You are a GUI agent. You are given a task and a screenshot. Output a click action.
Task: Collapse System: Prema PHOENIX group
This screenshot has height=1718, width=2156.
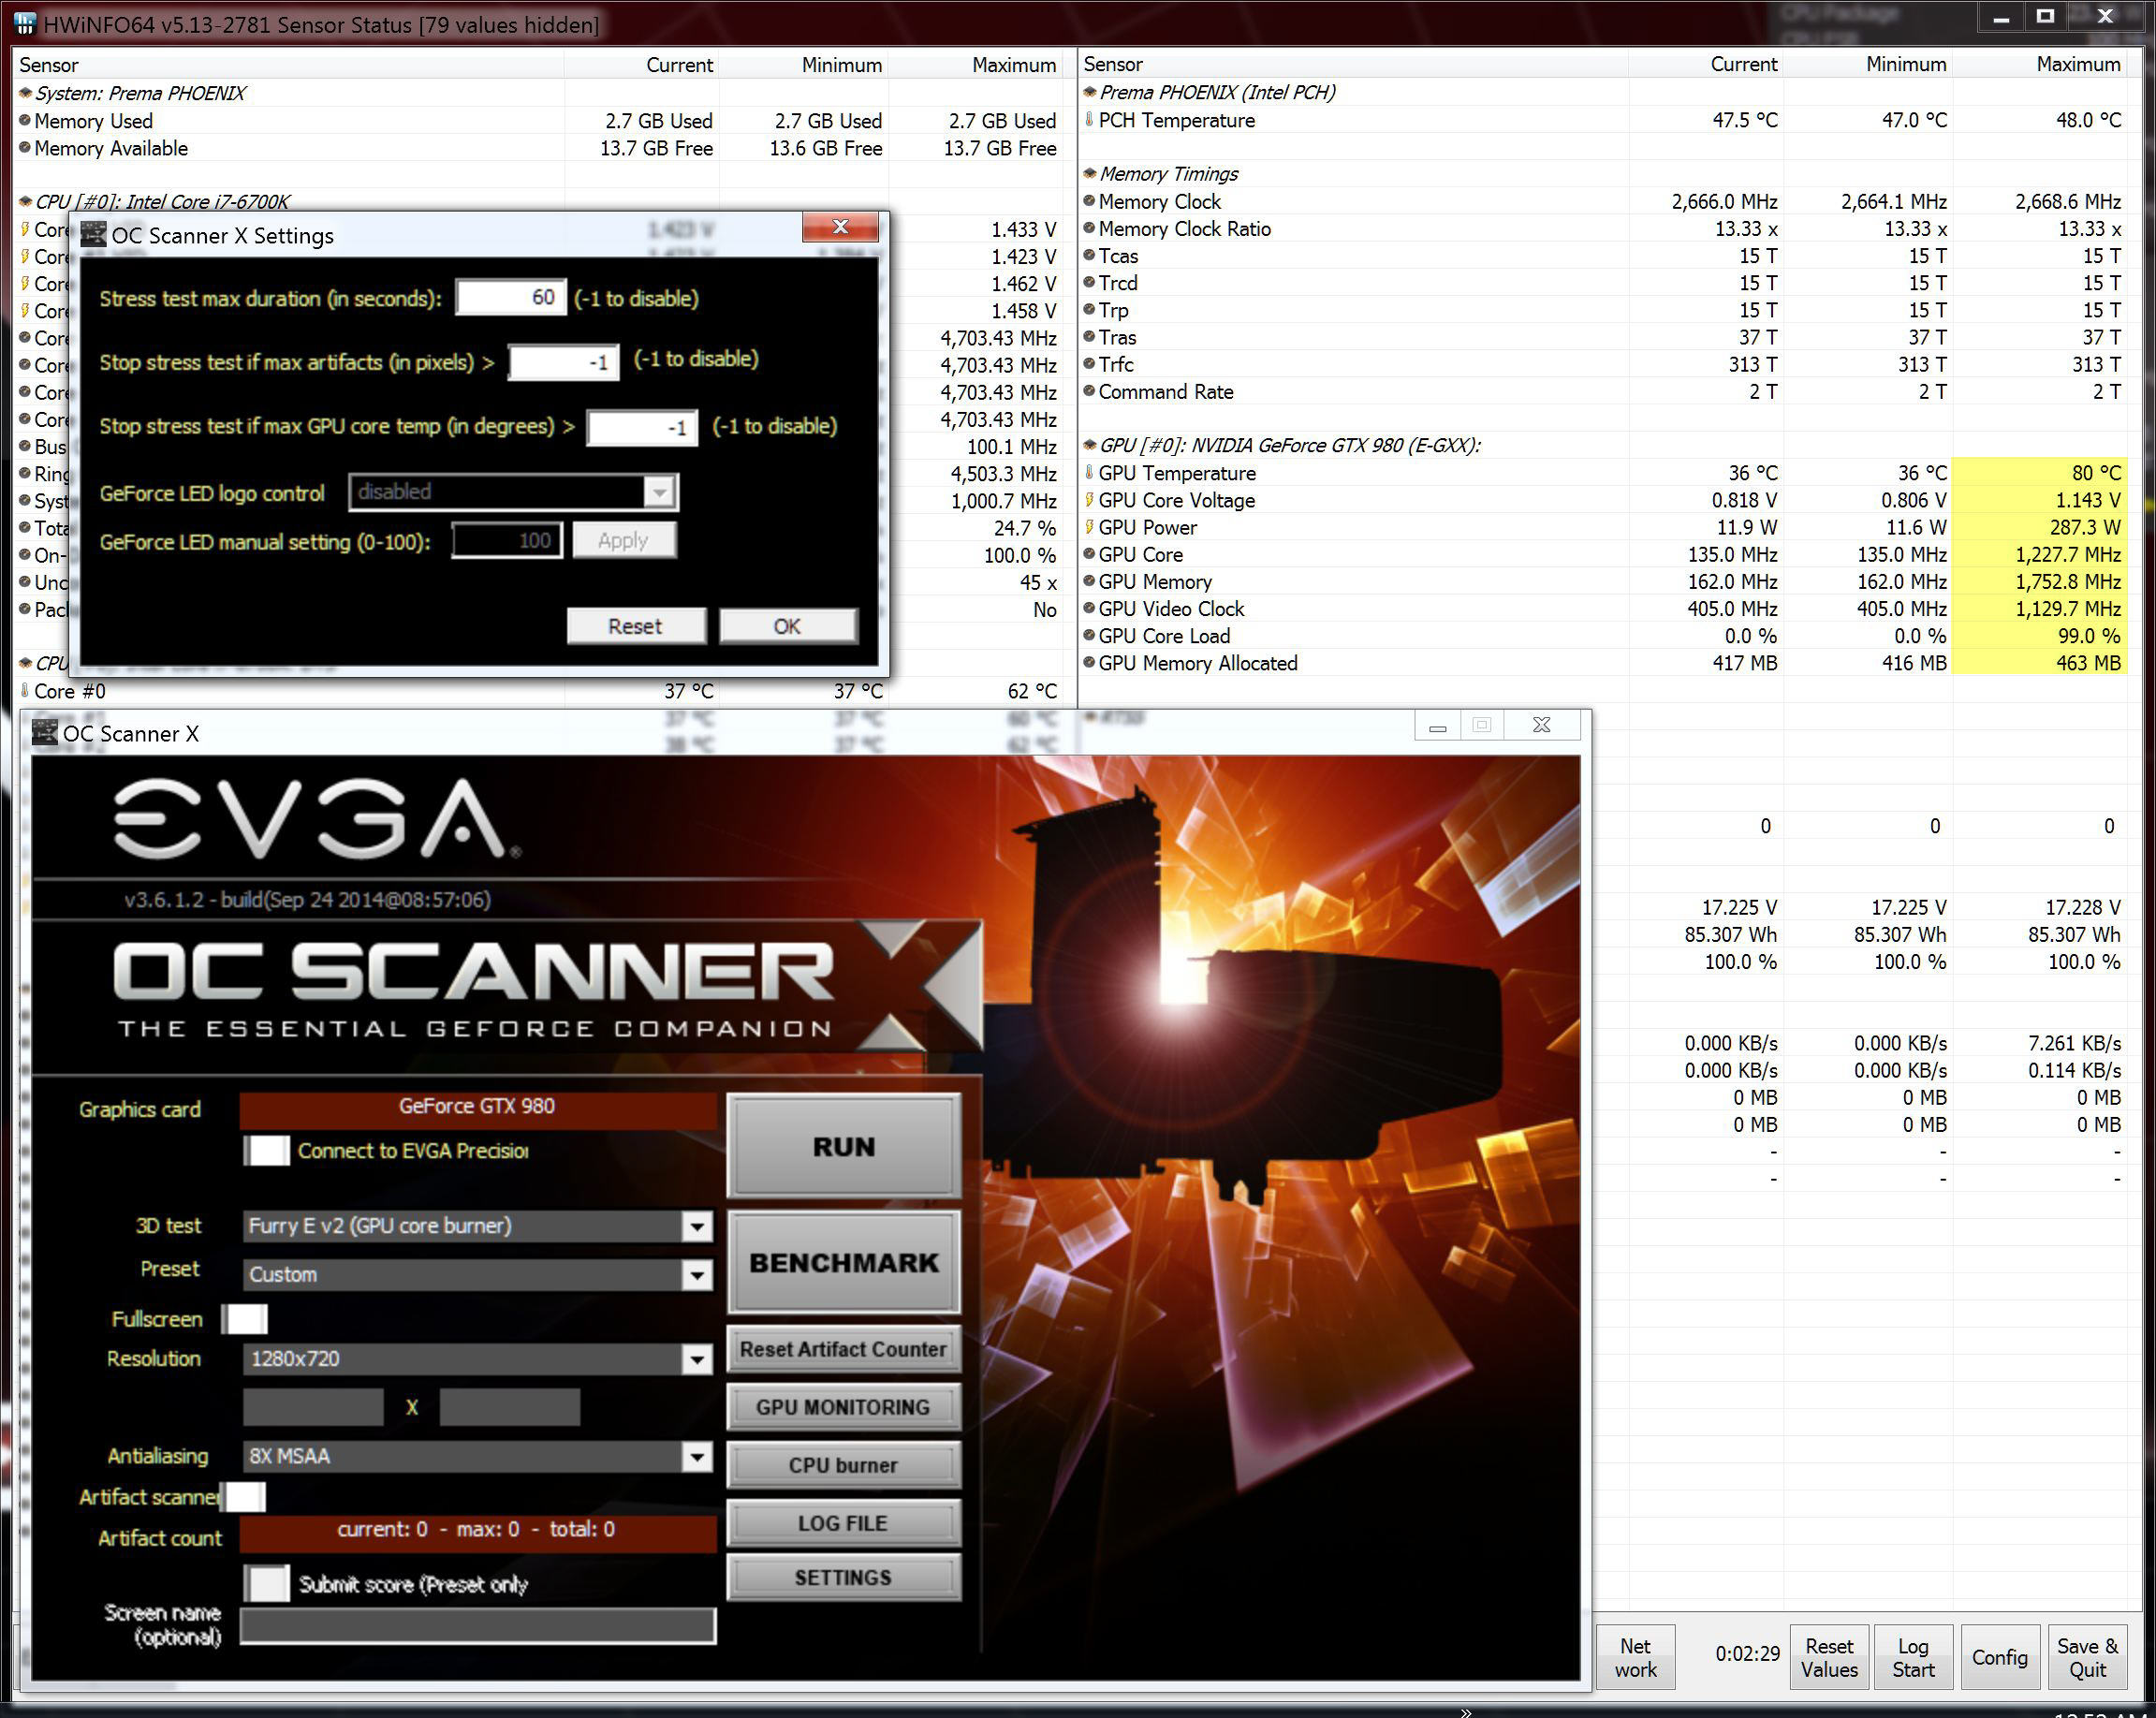click(24, 93)
